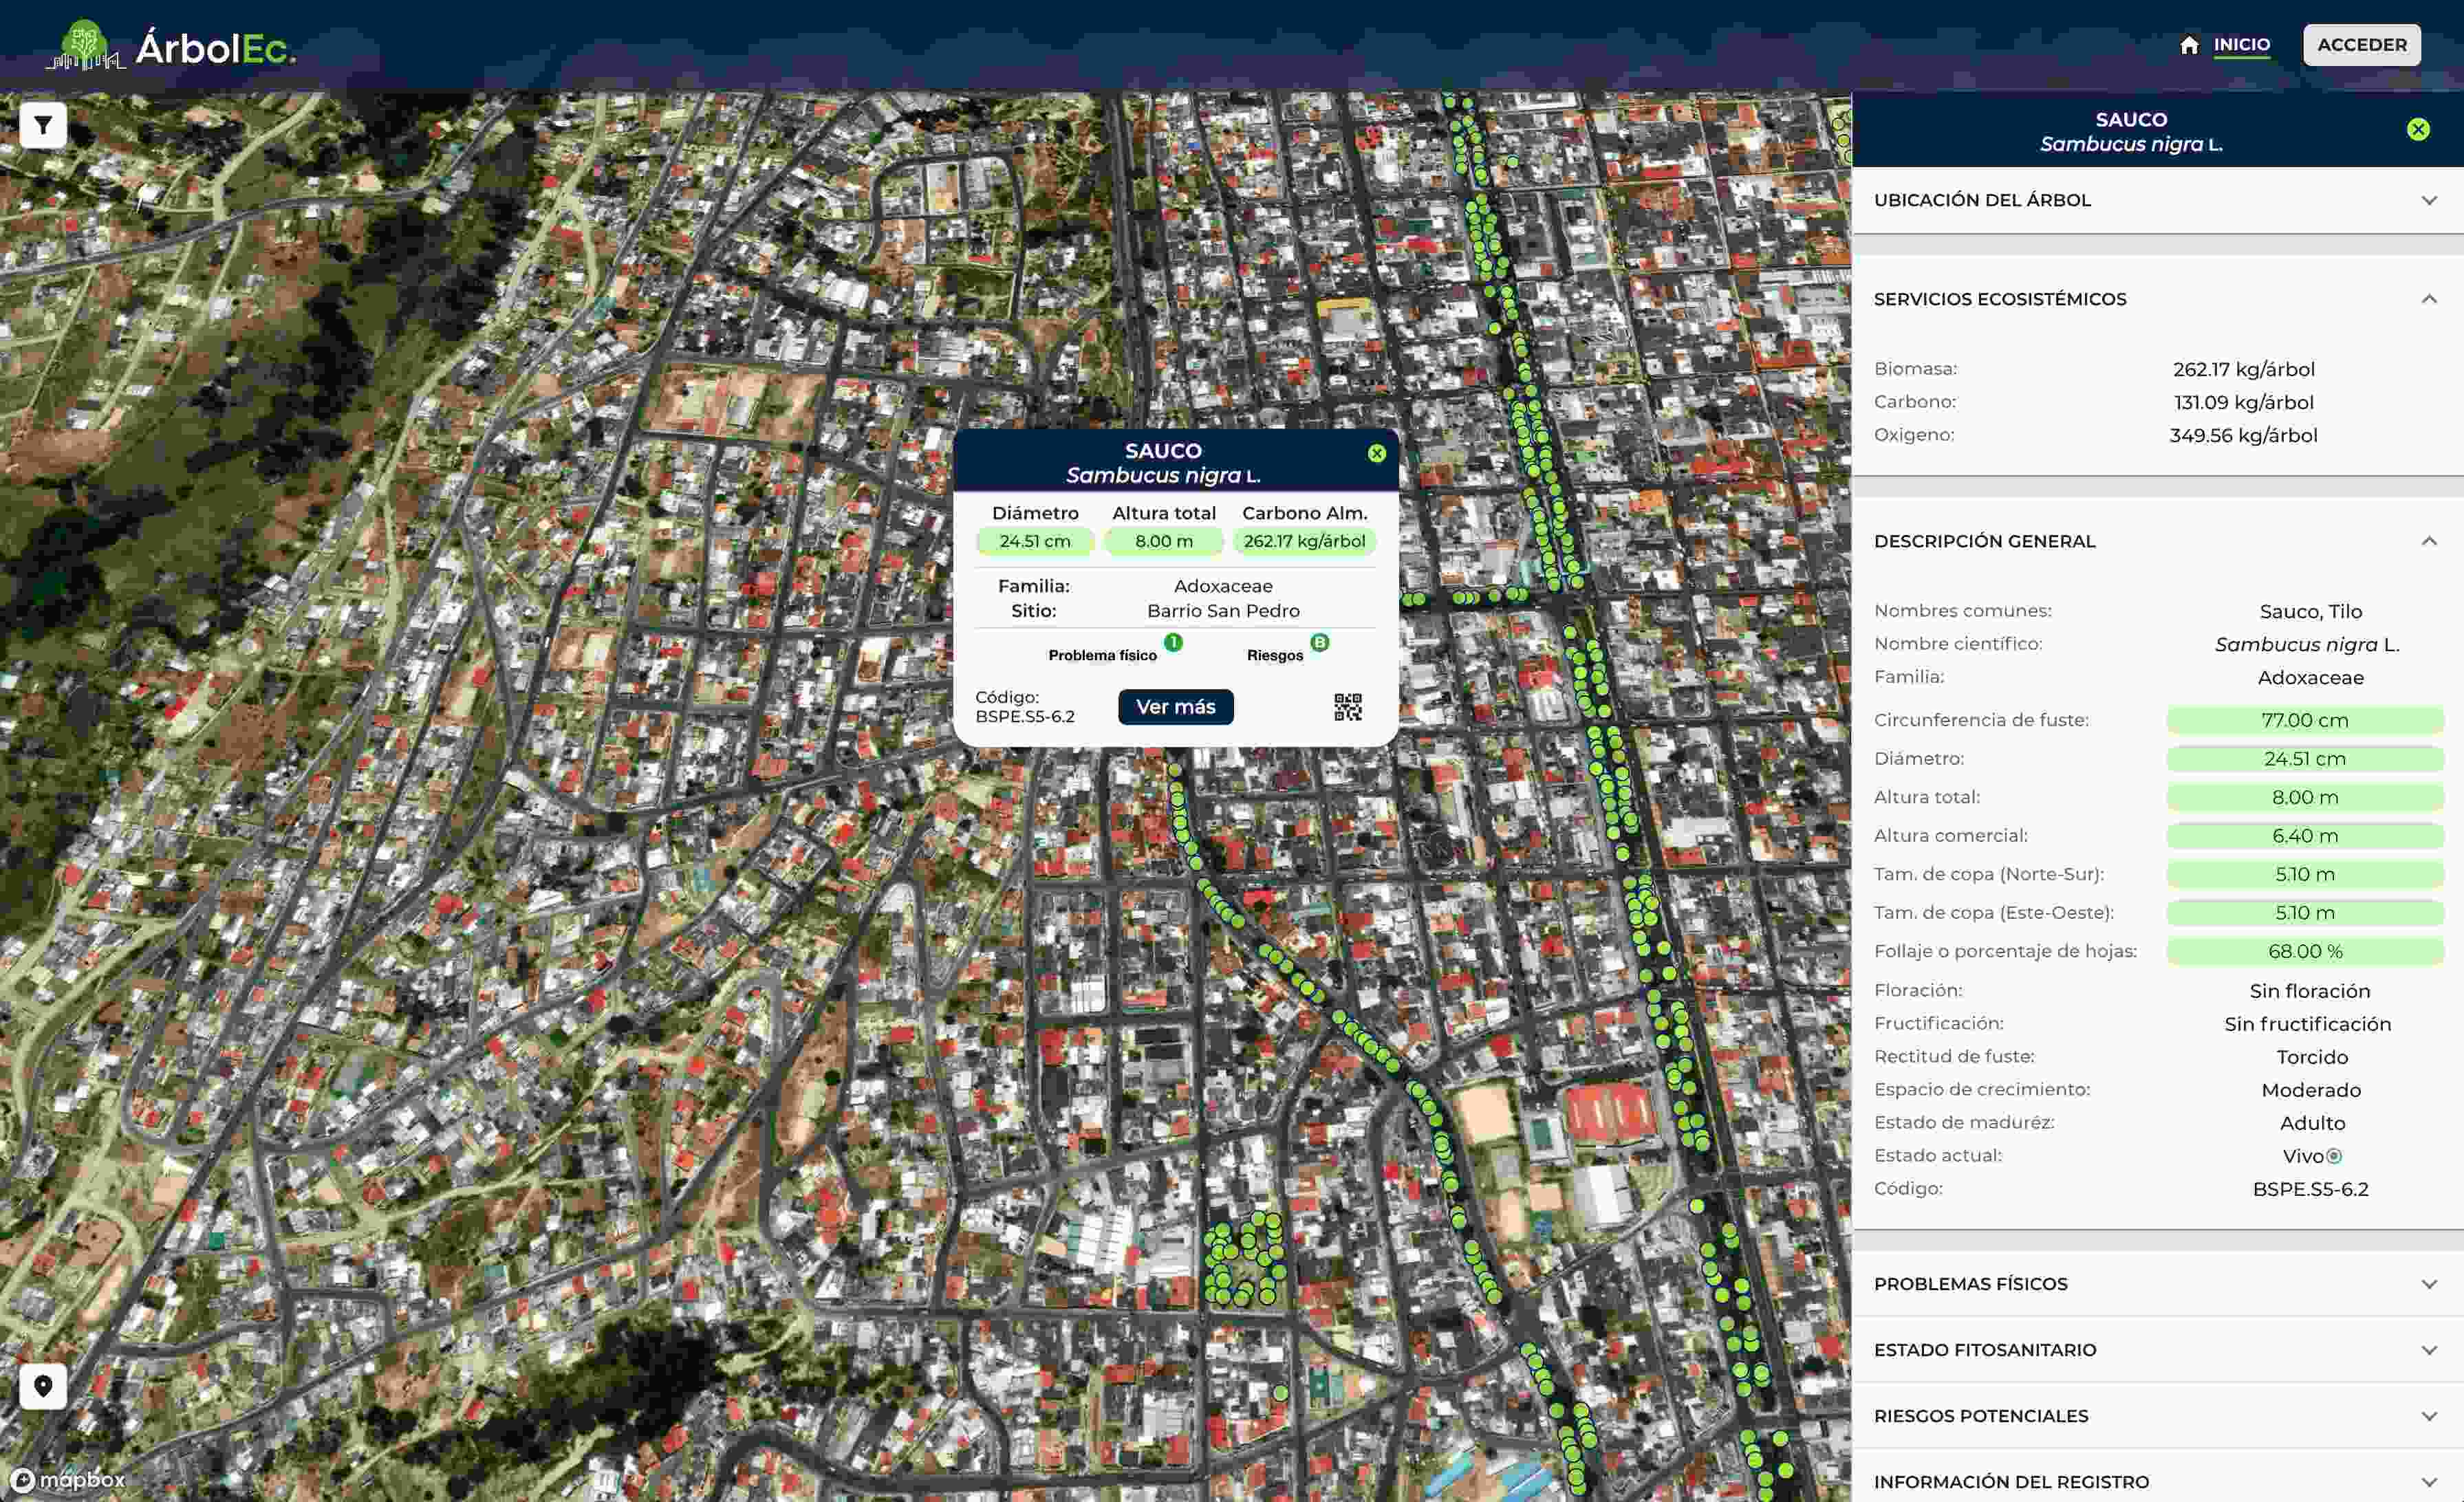Collapse the Servicios Ecosistémicos section
Image resolution: width=2464 pixels, height=1502 pixels.
click(x=2428, y=299)
